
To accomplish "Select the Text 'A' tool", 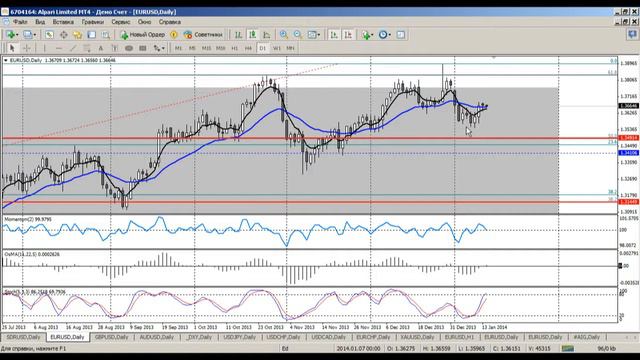I will 101,48.
